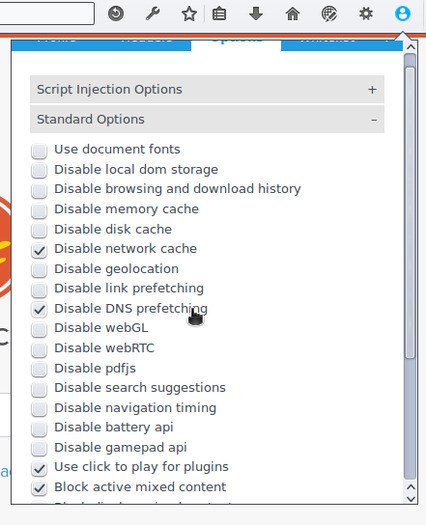This screenshot has width=426, height=525.
Task: Uncheck Block active mixed content
Action: click(x=39, y=488)
